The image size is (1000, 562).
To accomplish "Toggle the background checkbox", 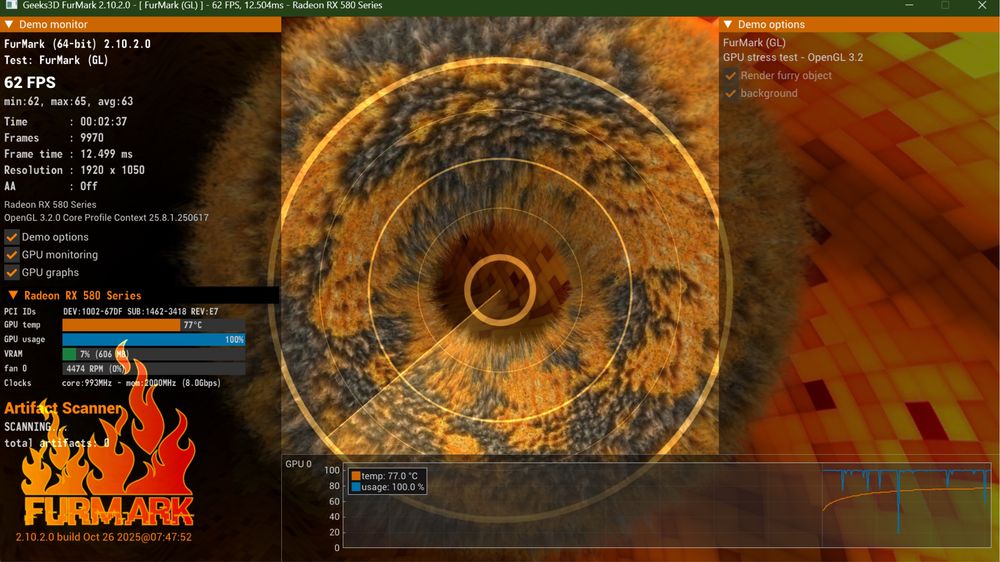I will pos(731,93).
